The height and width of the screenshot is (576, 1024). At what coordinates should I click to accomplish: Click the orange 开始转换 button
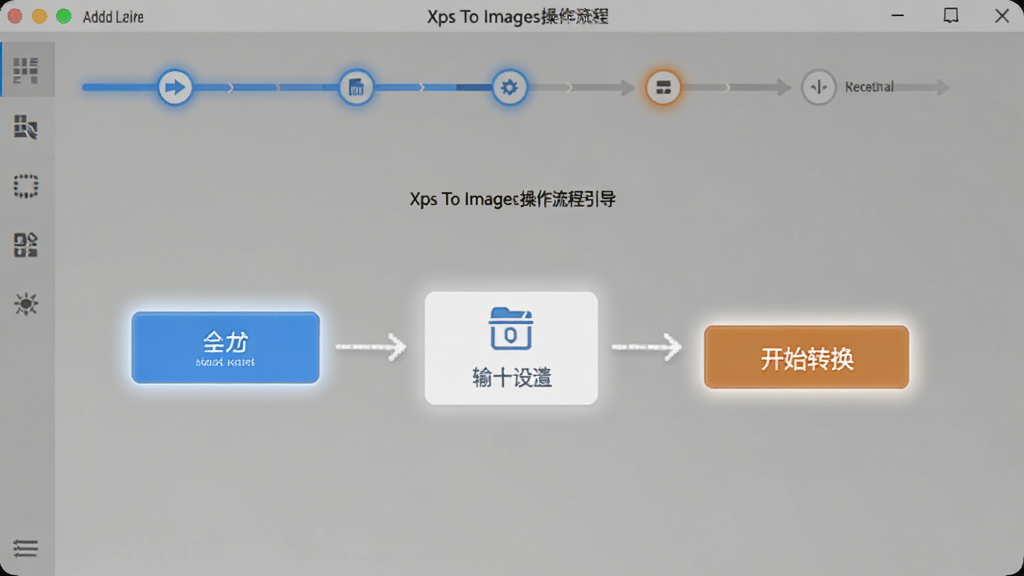click(807, 357)
